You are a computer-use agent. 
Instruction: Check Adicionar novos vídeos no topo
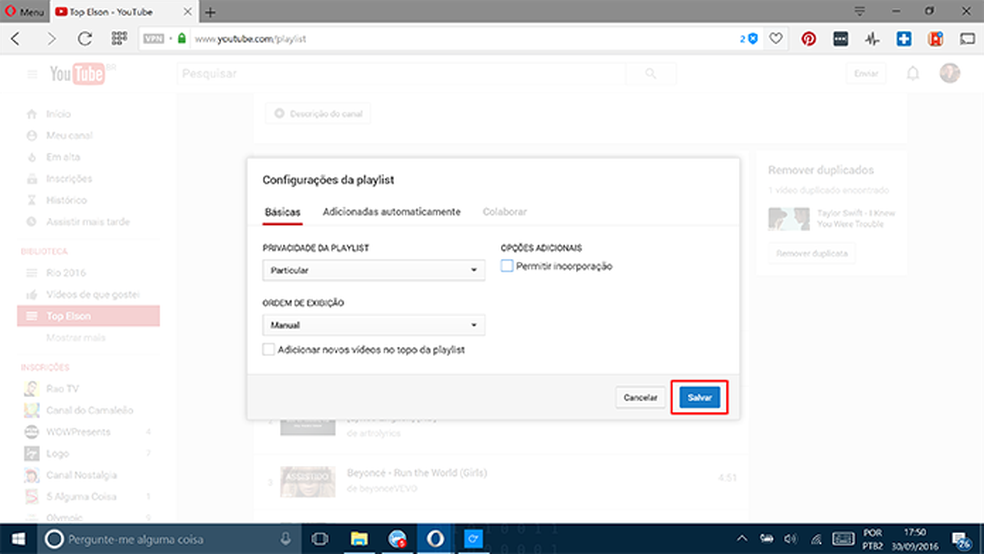point(269,349)
